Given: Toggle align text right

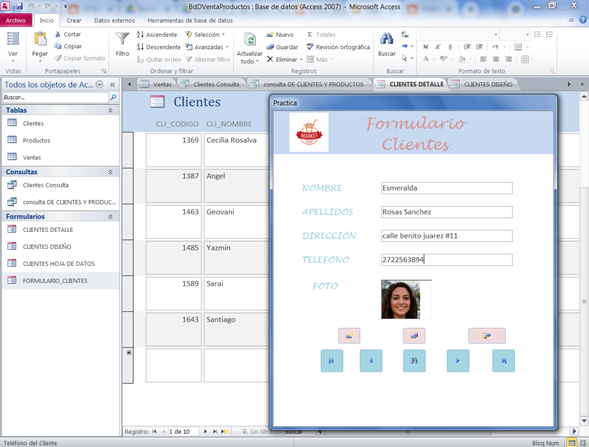Looking at the screenshot, I should coord(508,59).
